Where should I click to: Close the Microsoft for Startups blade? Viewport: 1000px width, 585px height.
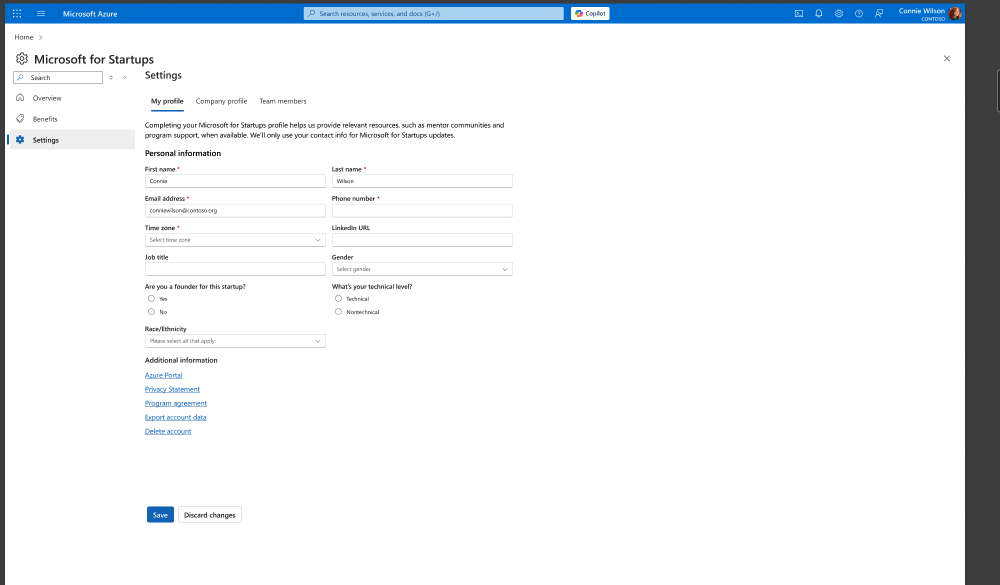[946, 59]
